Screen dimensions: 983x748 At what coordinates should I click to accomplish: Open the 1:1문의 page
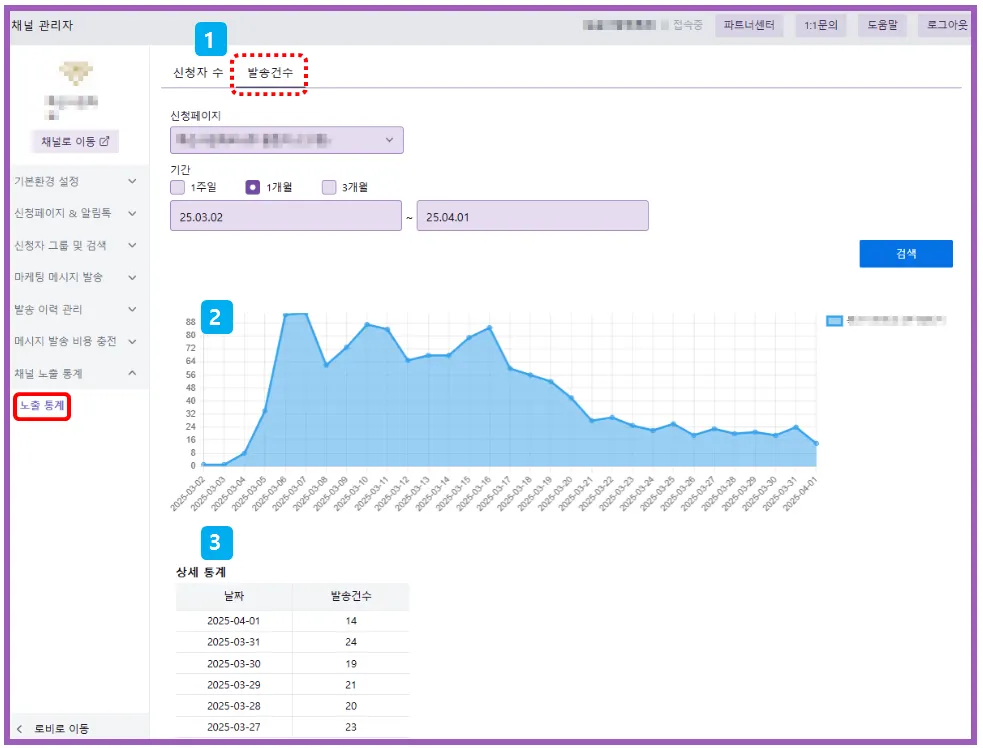click(821, 25)
